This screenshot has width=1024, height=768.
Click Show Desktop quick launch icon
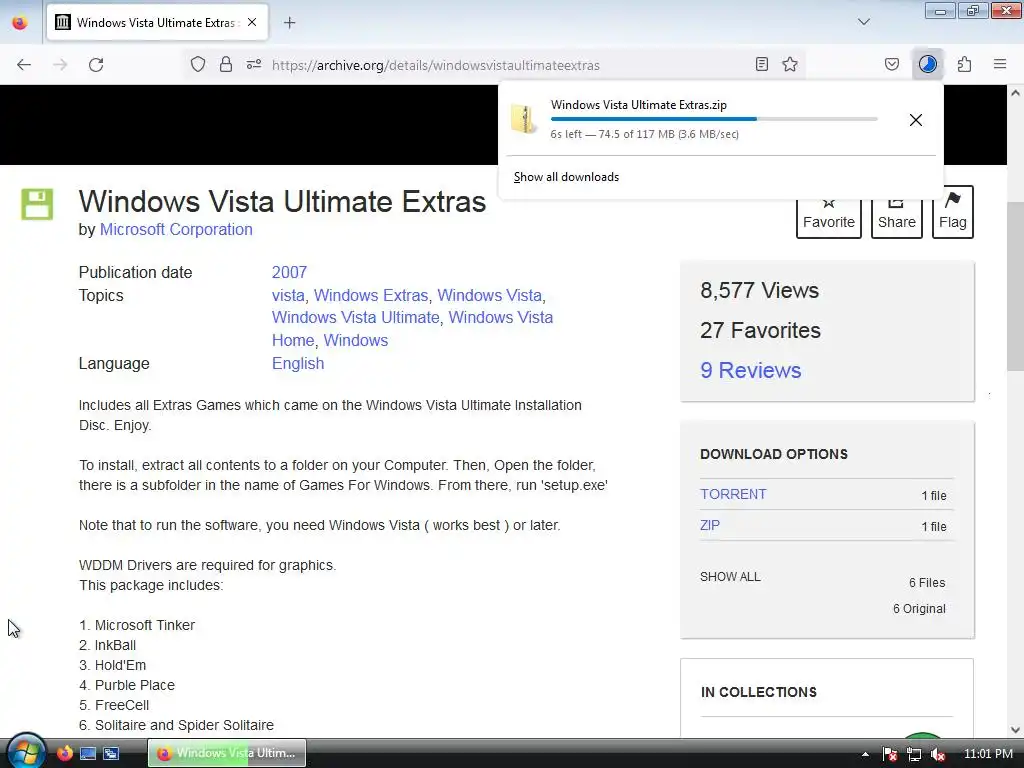click(88, 754)
